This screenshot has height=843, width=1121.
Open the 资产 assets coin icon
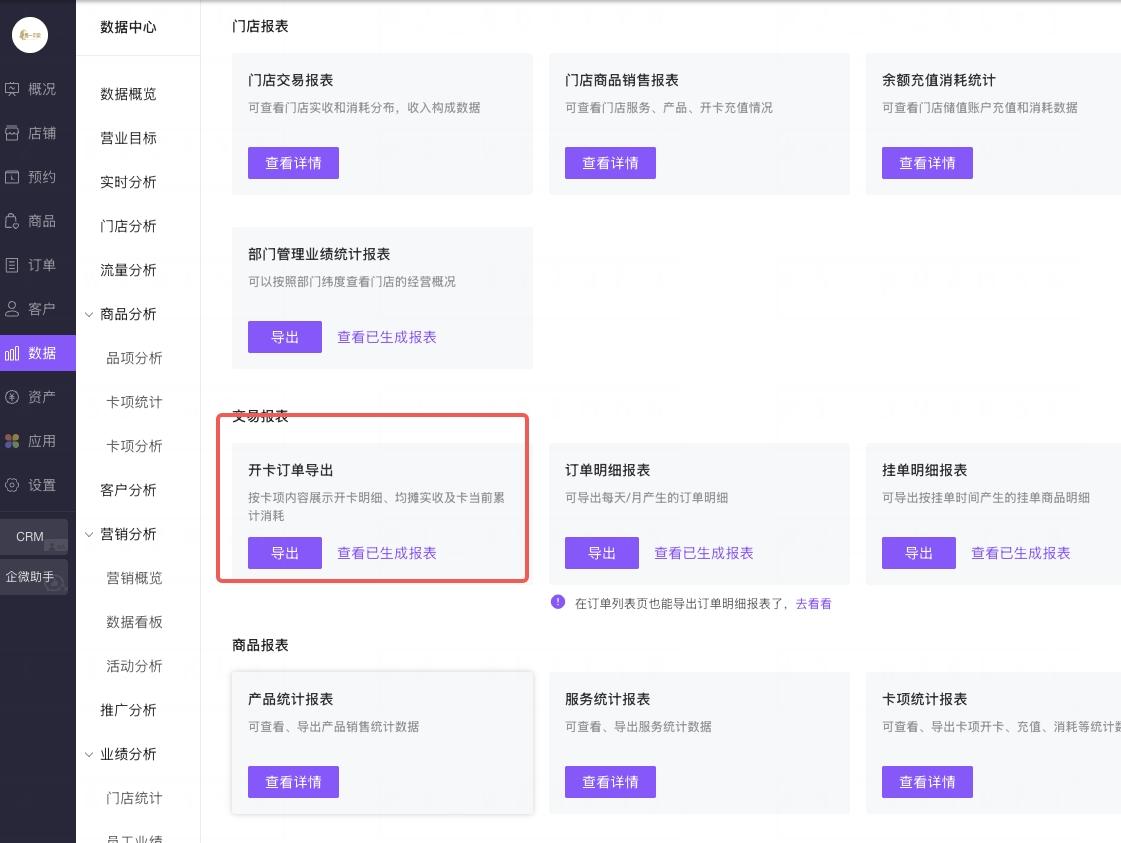point(12,397)
